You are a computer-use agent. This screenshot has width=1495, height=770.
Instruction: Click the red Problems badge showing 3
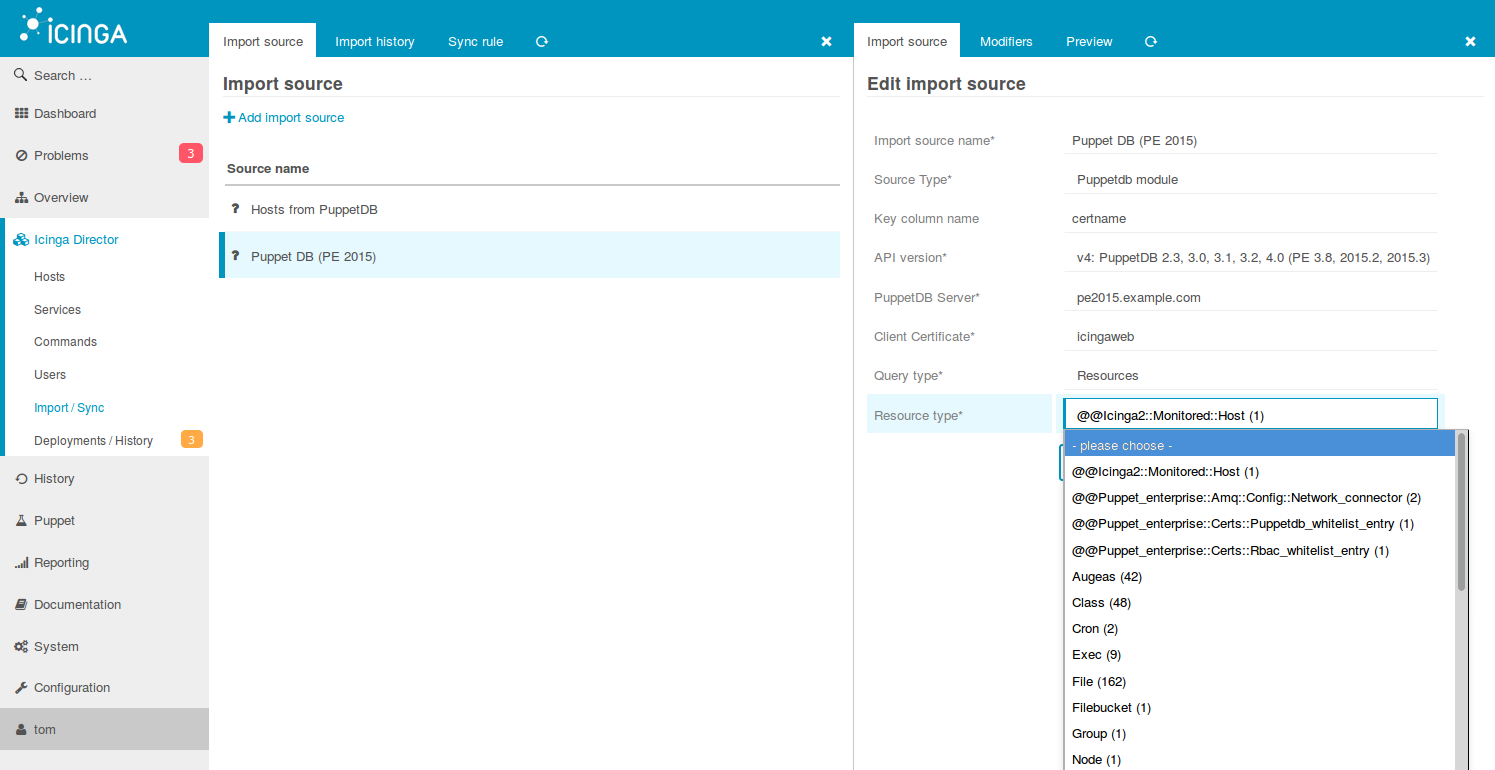[191, 154]
